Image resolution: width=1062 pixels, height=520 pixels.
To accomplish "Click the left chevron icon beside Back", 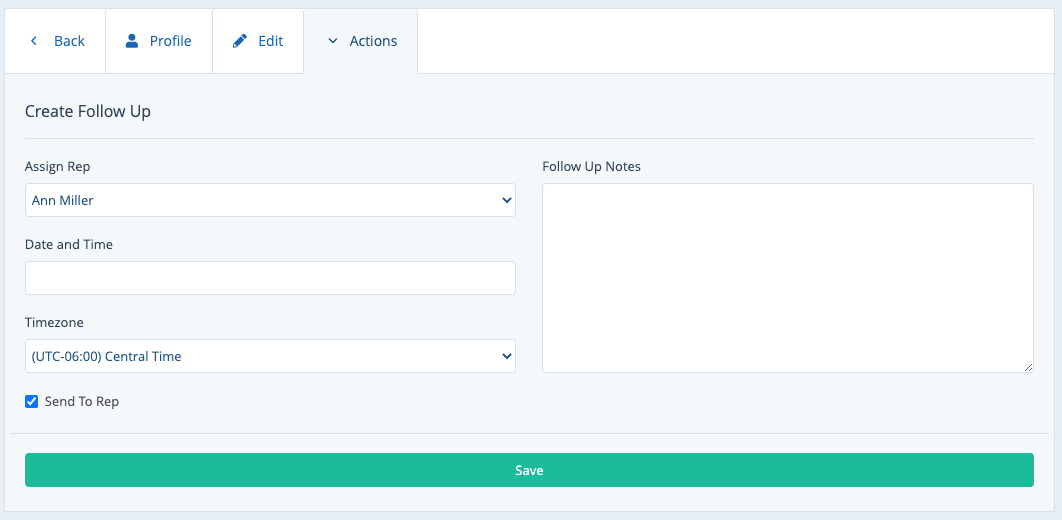I will tap(34, 41).
